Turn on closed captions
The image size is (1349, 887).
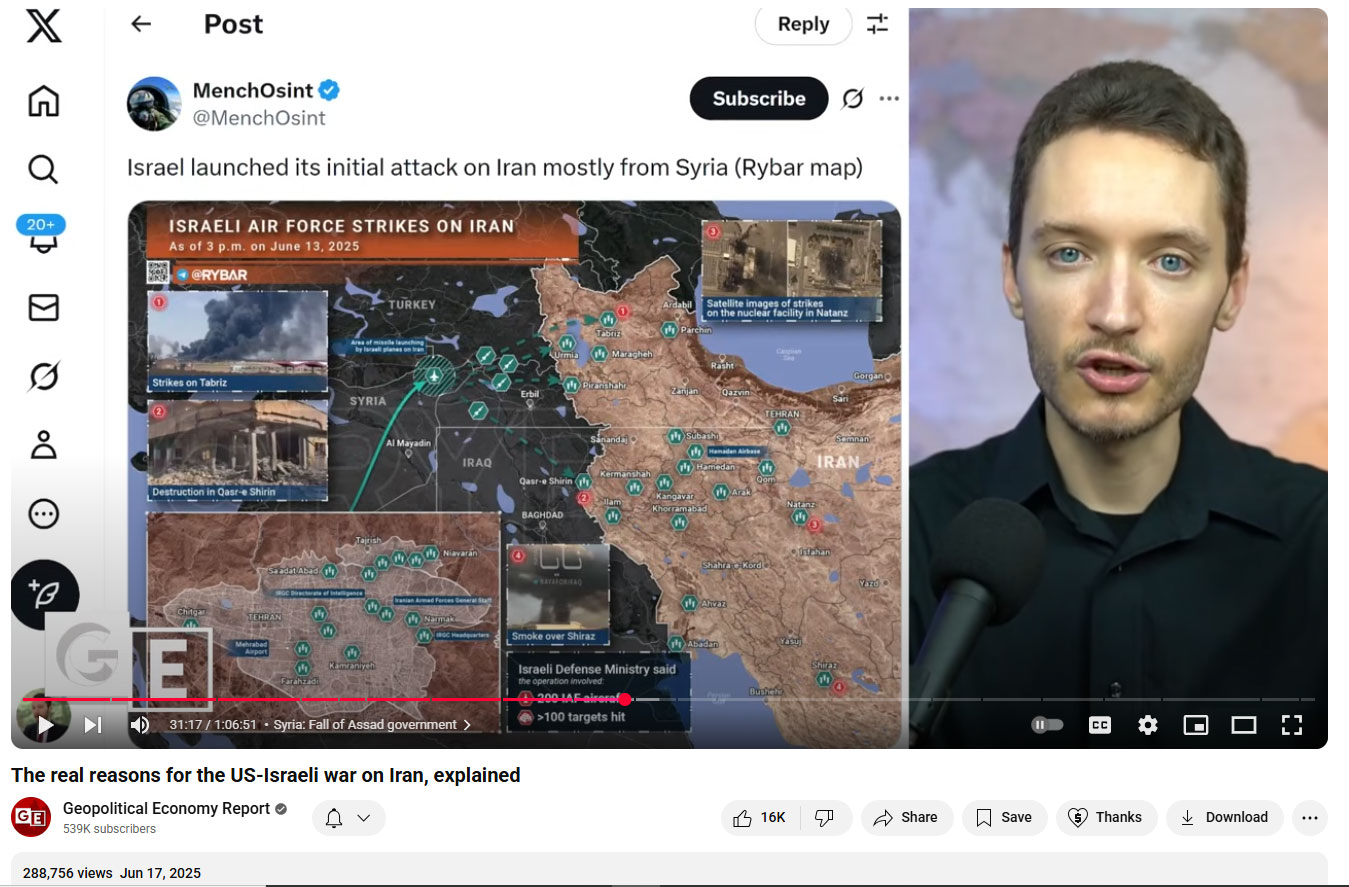pos(1100,725)
